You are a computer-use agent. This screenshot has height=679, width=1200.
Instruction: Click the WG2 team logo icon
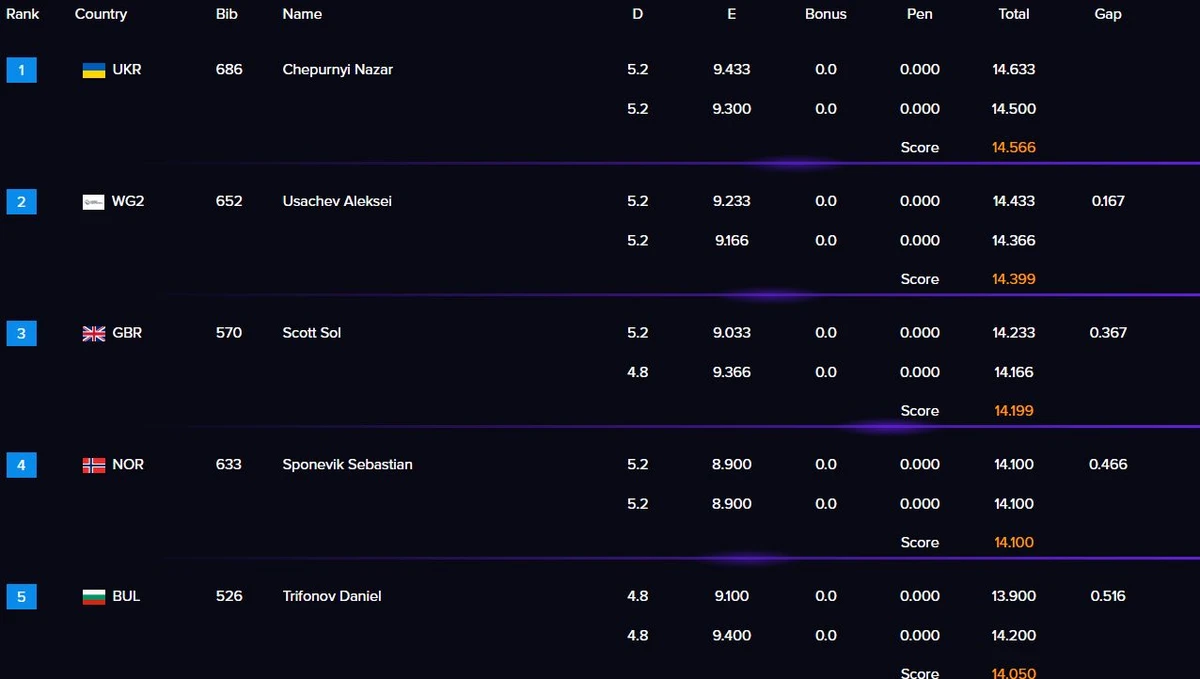[x=94, y=202]
